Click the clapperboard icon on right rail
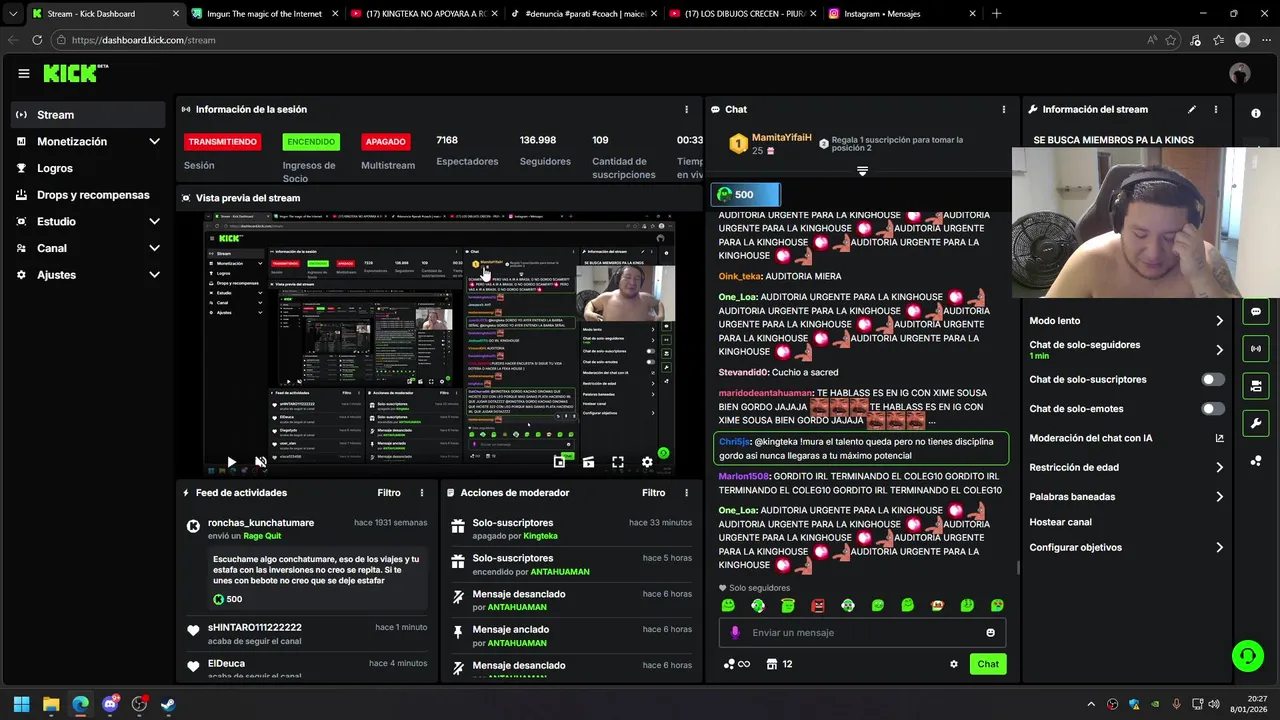This screenshot has height=720, width=1280. point(1256,386)
